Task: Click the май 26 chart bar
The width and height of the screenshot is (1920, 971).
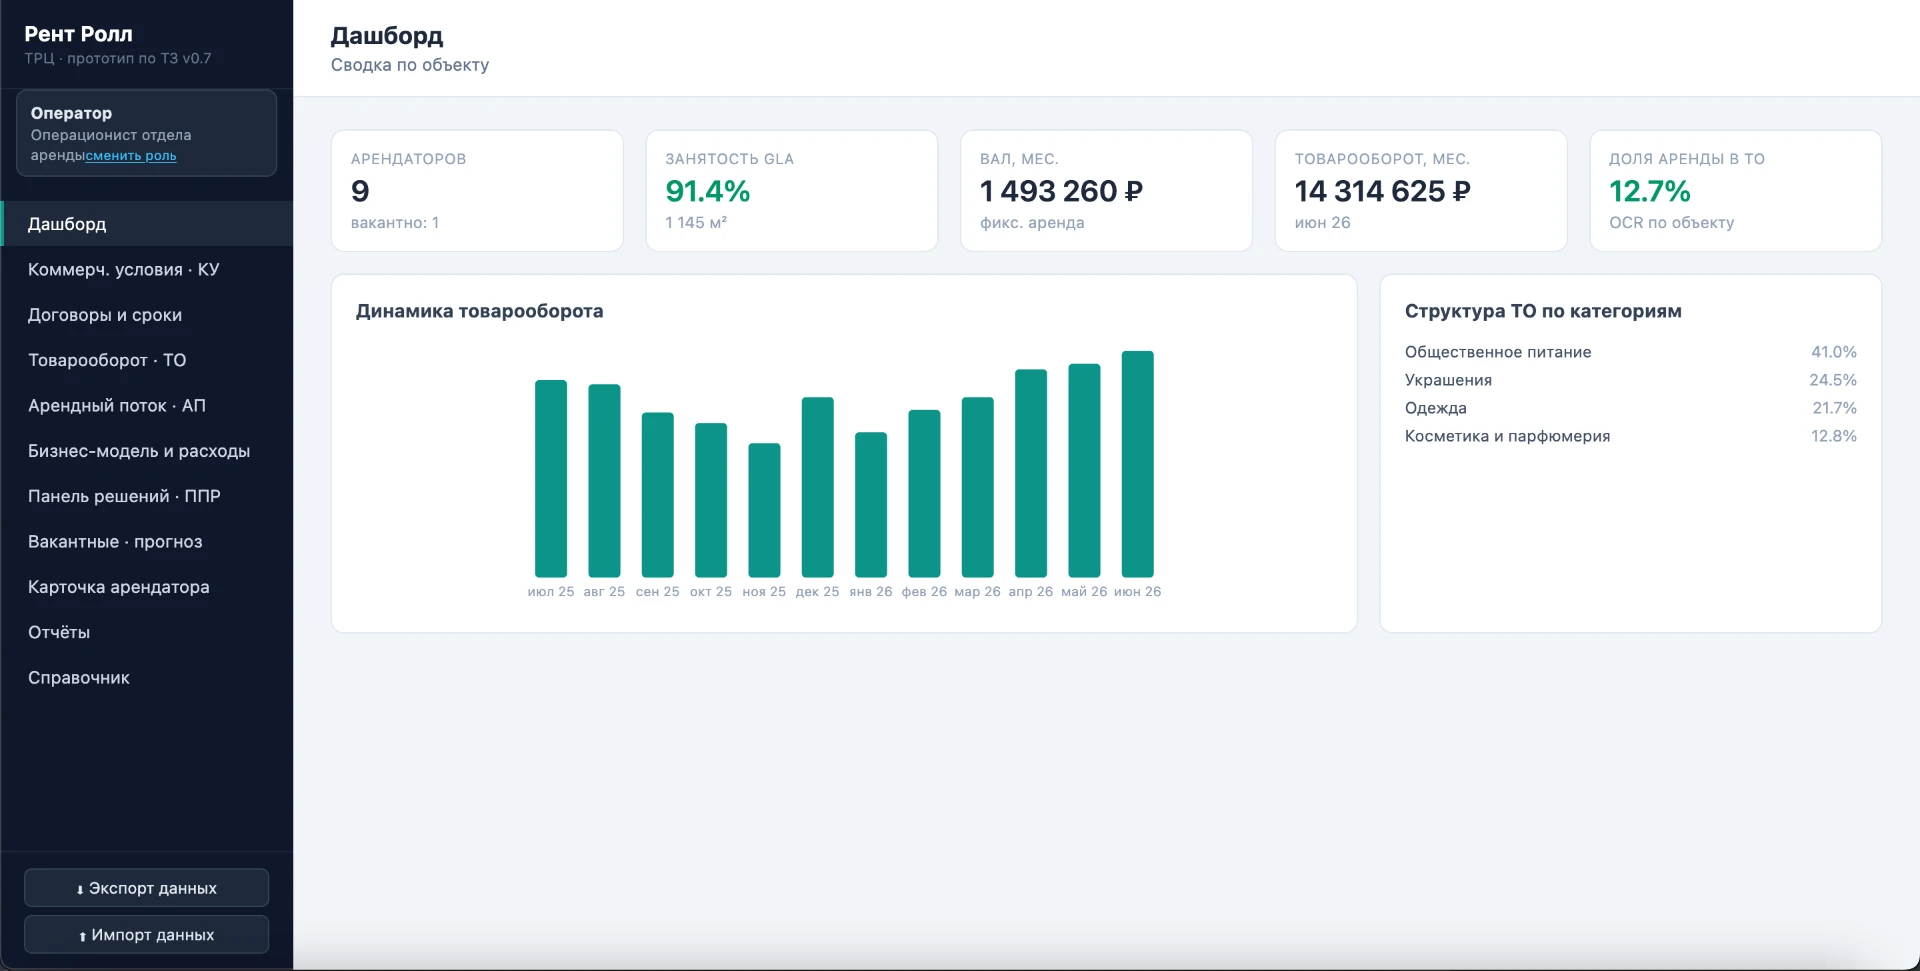Action: [1084, 471]
